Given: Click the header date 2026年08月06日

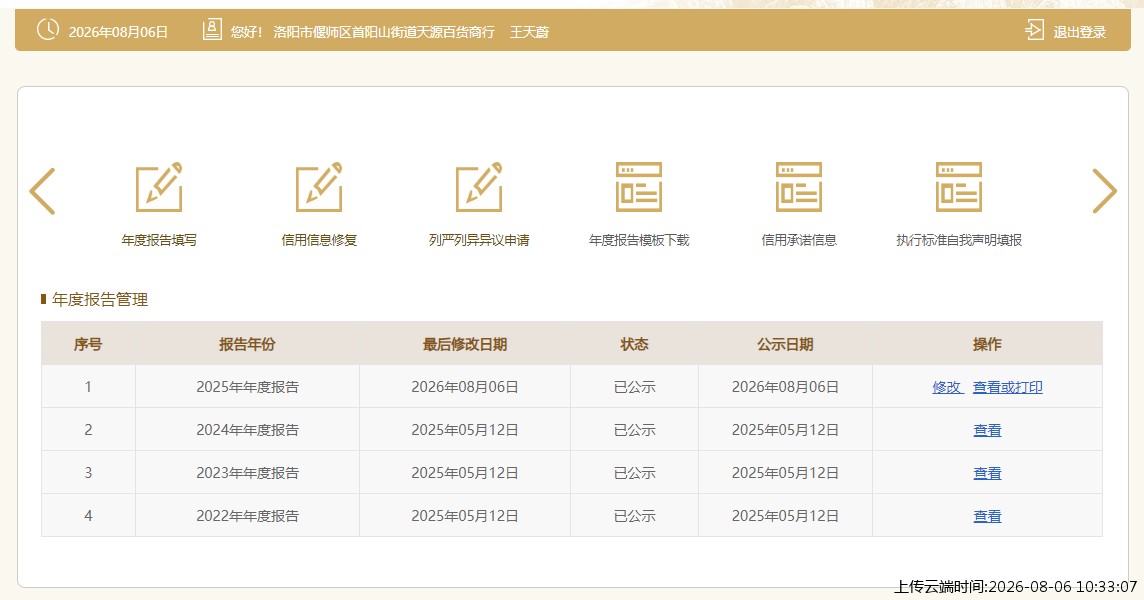Looking at the screenshot, I should tap(118, 32).
